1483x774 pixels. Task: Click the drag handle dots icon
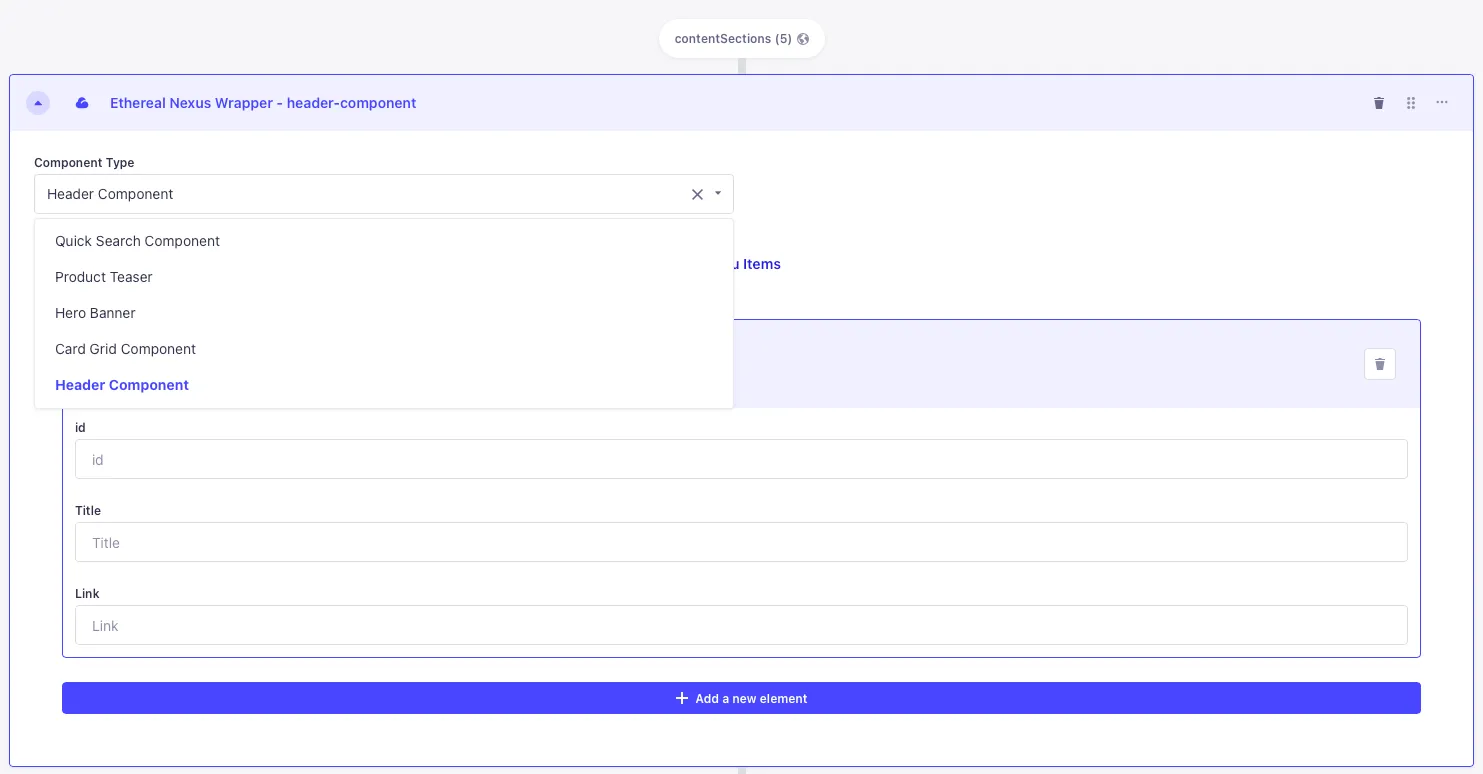(x=1411, y=103)
